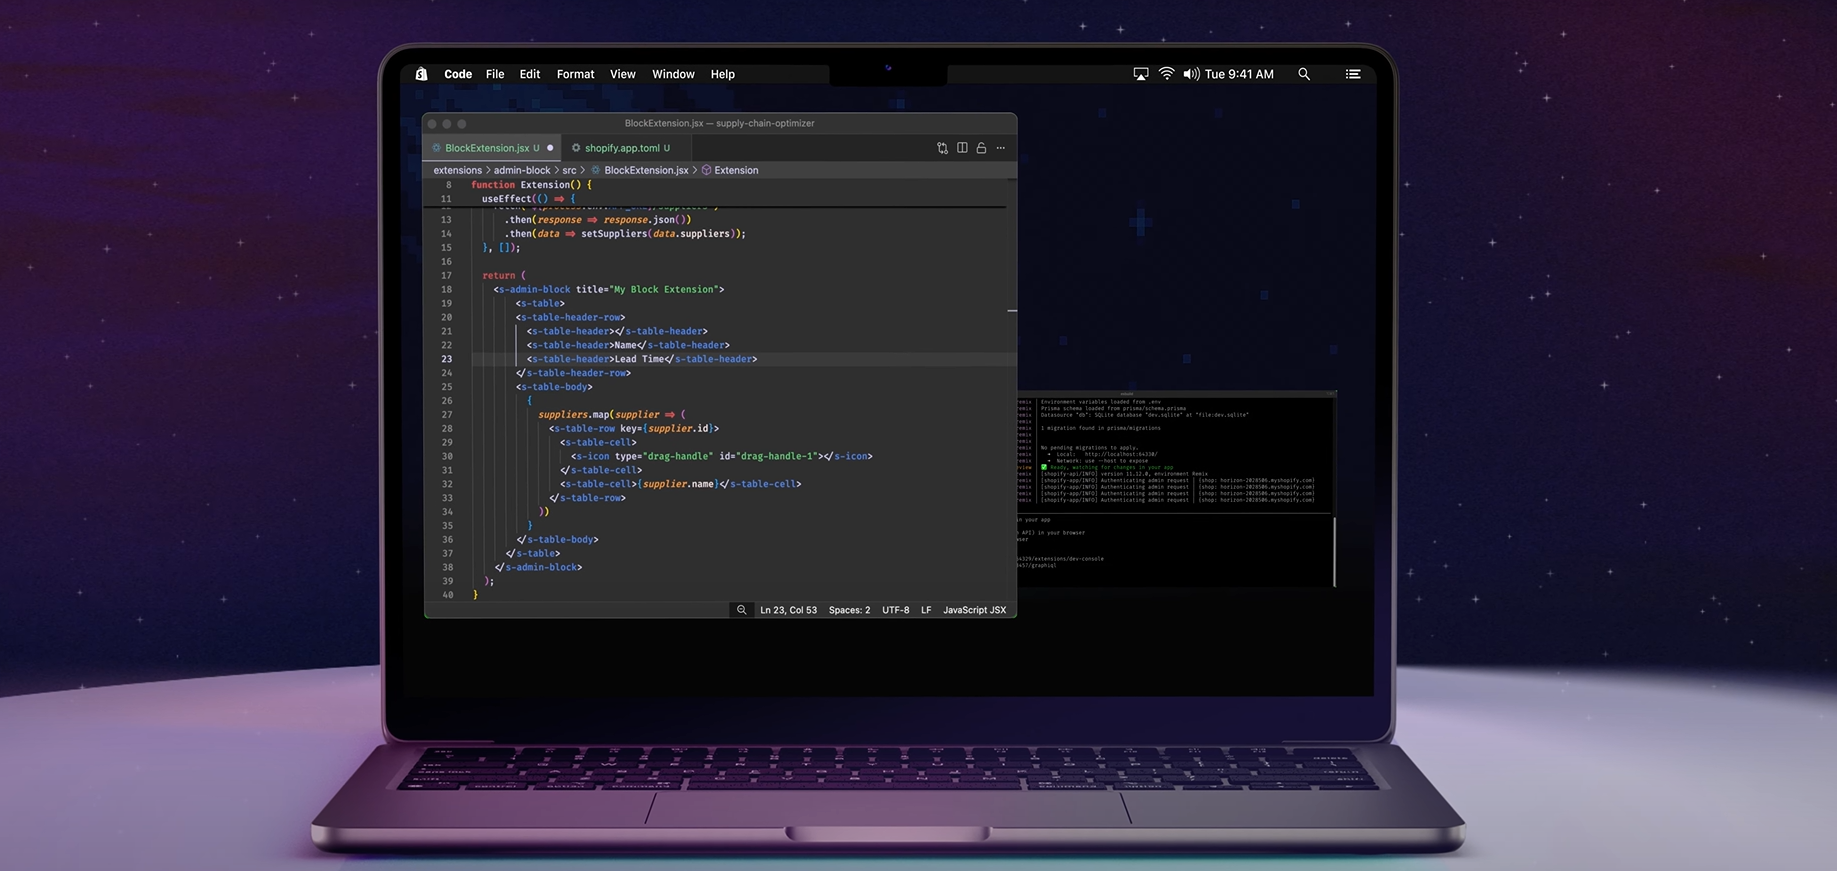Open Spotlight search in the menu bar

1304,74
